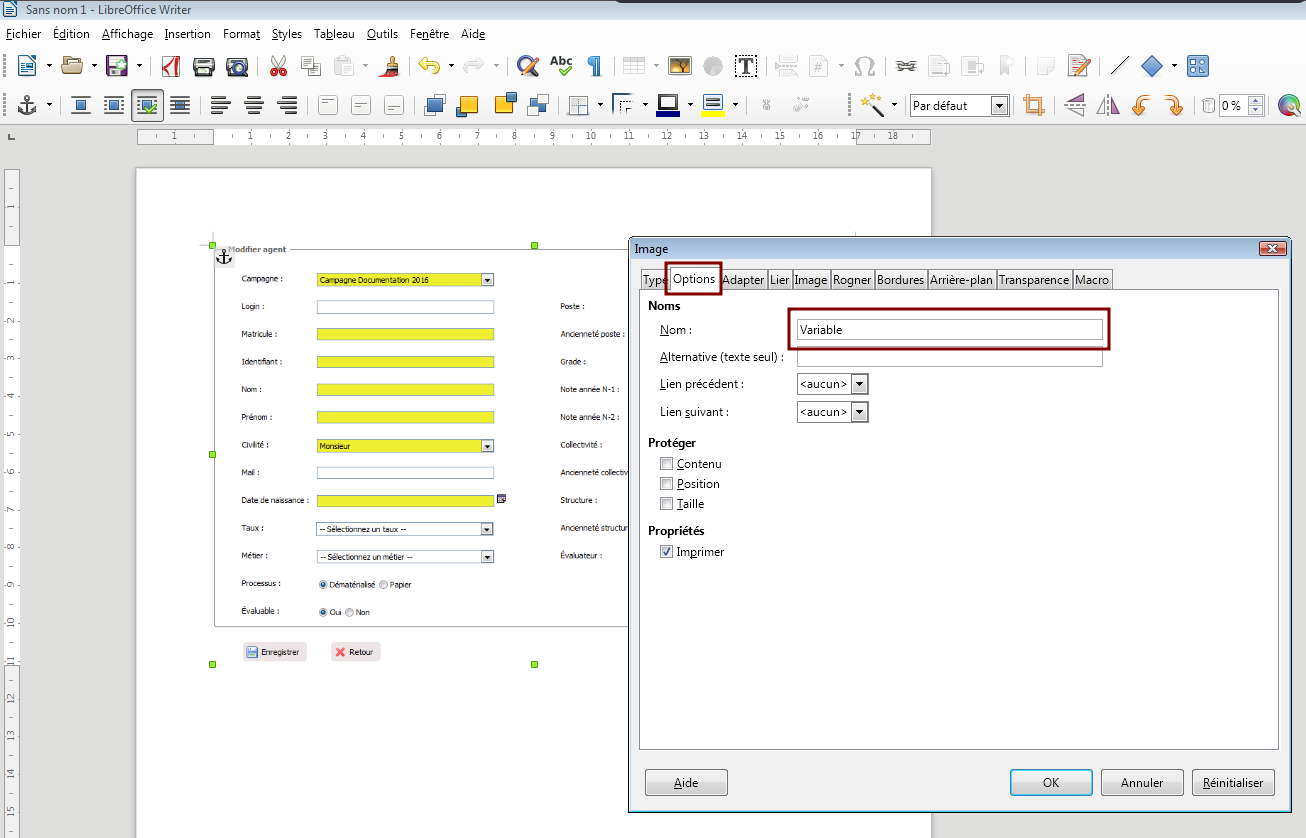Screen dimensions: 1306x838
Task: Click the New document icon
Action: (27, 66)
